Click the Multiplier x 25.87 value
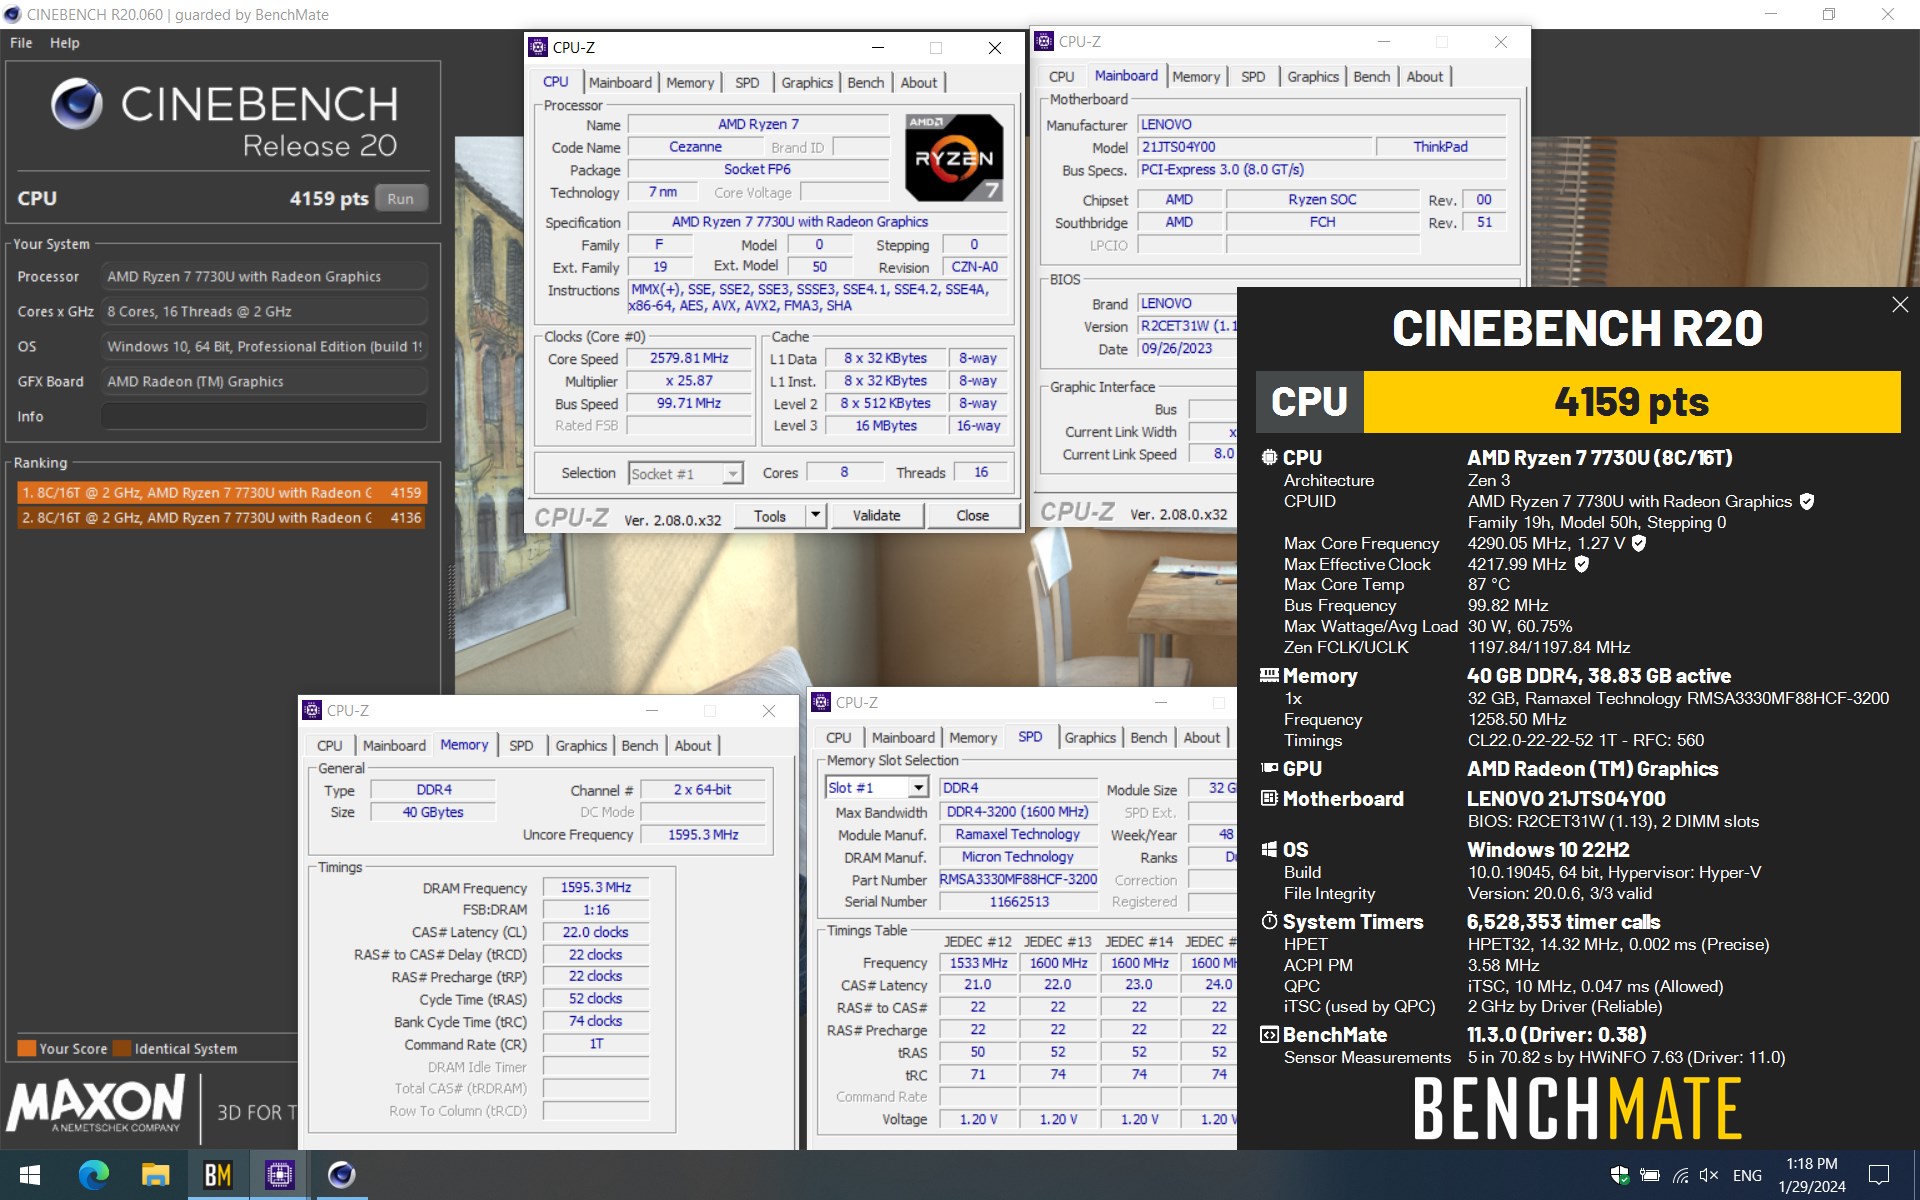 (x=689, y=380)
